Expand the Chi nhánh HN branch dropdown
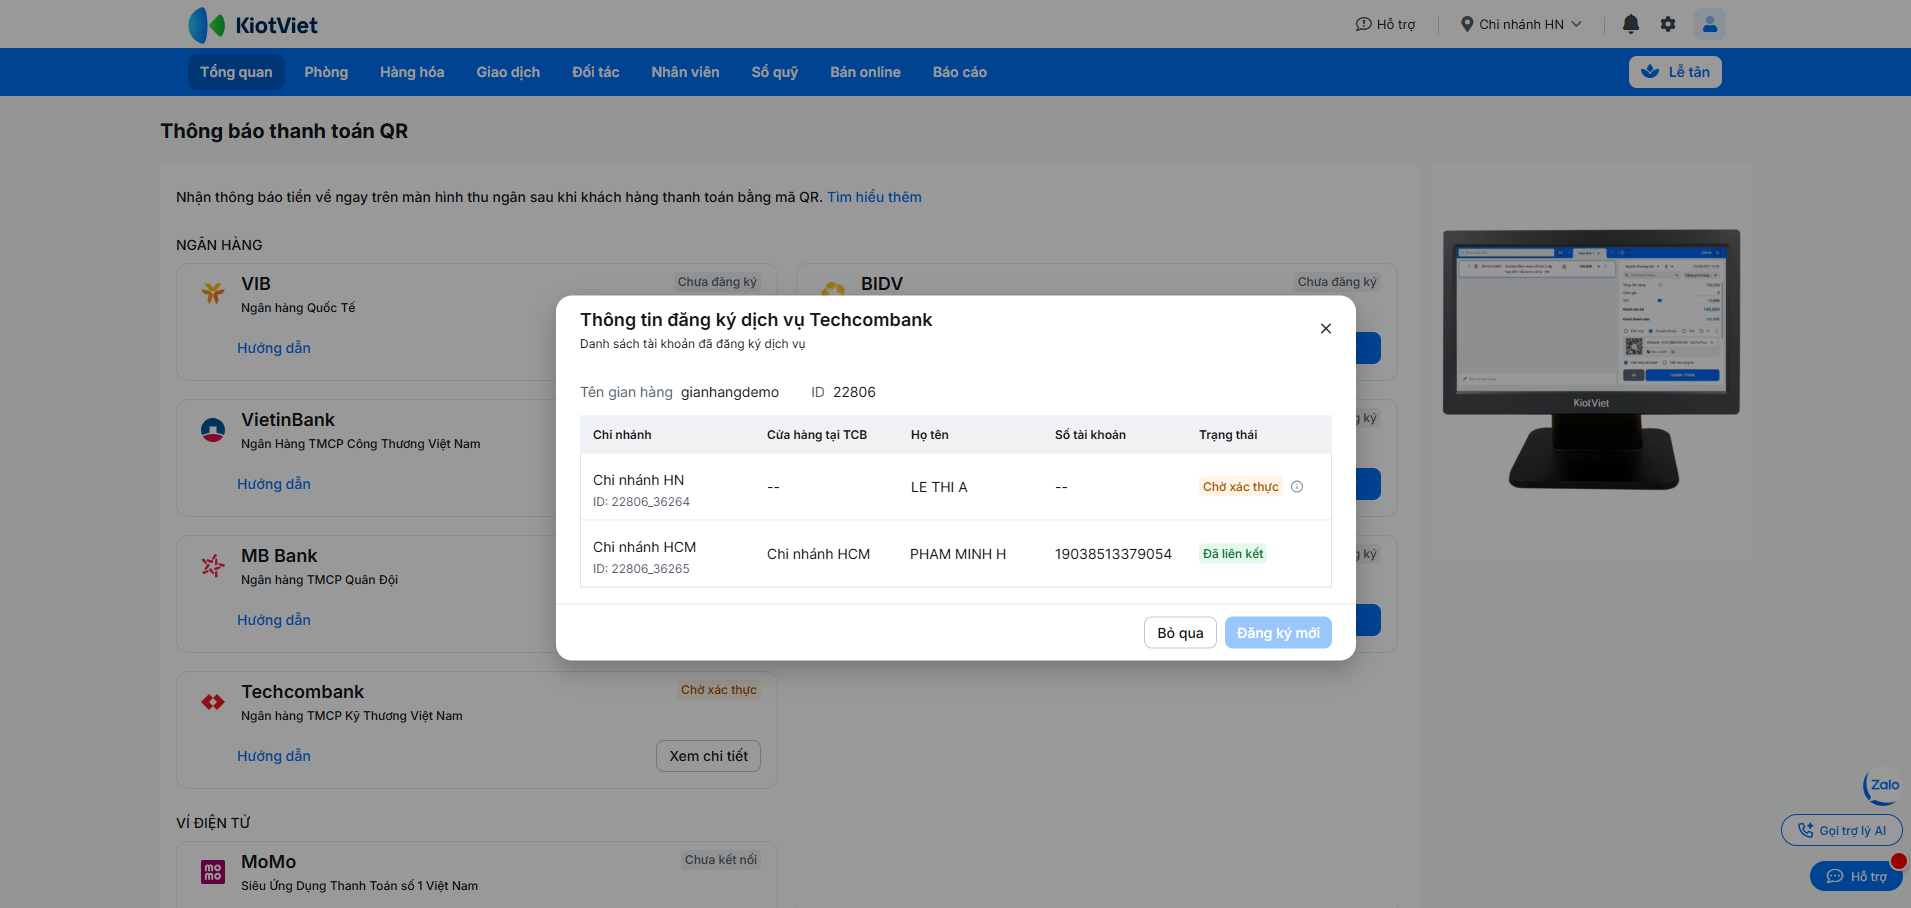Viewport: 1911px width, 908px height. [x=1521, y=24]
